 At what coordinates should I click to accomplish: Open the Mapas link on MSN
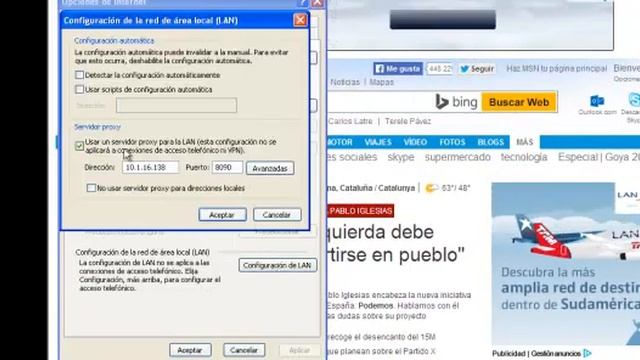coord(382,82)
